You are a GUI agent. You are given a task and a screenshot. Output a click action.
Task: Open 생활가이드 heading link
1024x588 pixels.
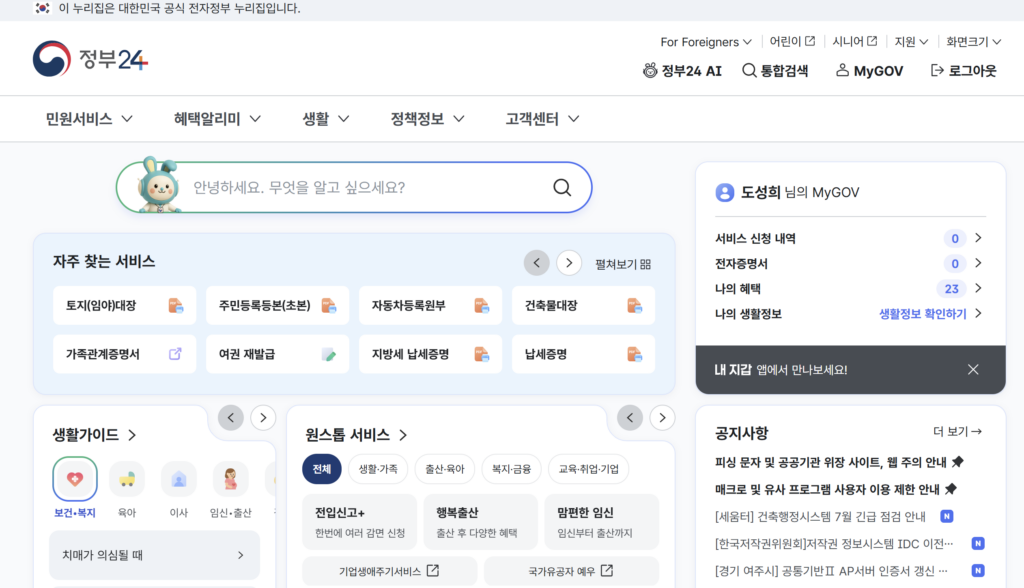[95, 435]
